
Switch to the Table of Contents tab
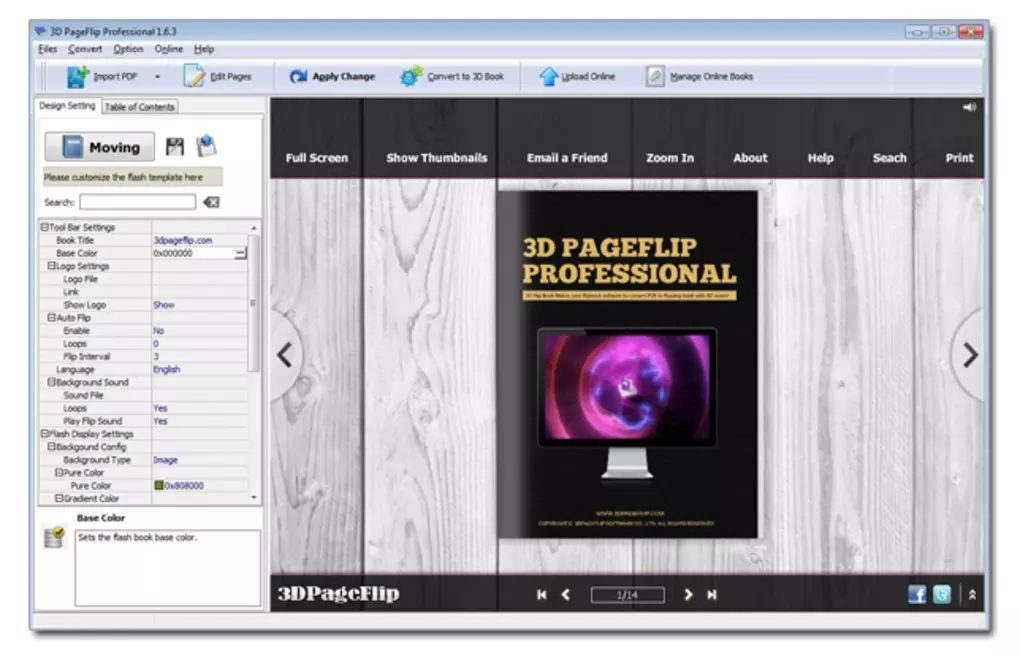[x=139, y=106]
